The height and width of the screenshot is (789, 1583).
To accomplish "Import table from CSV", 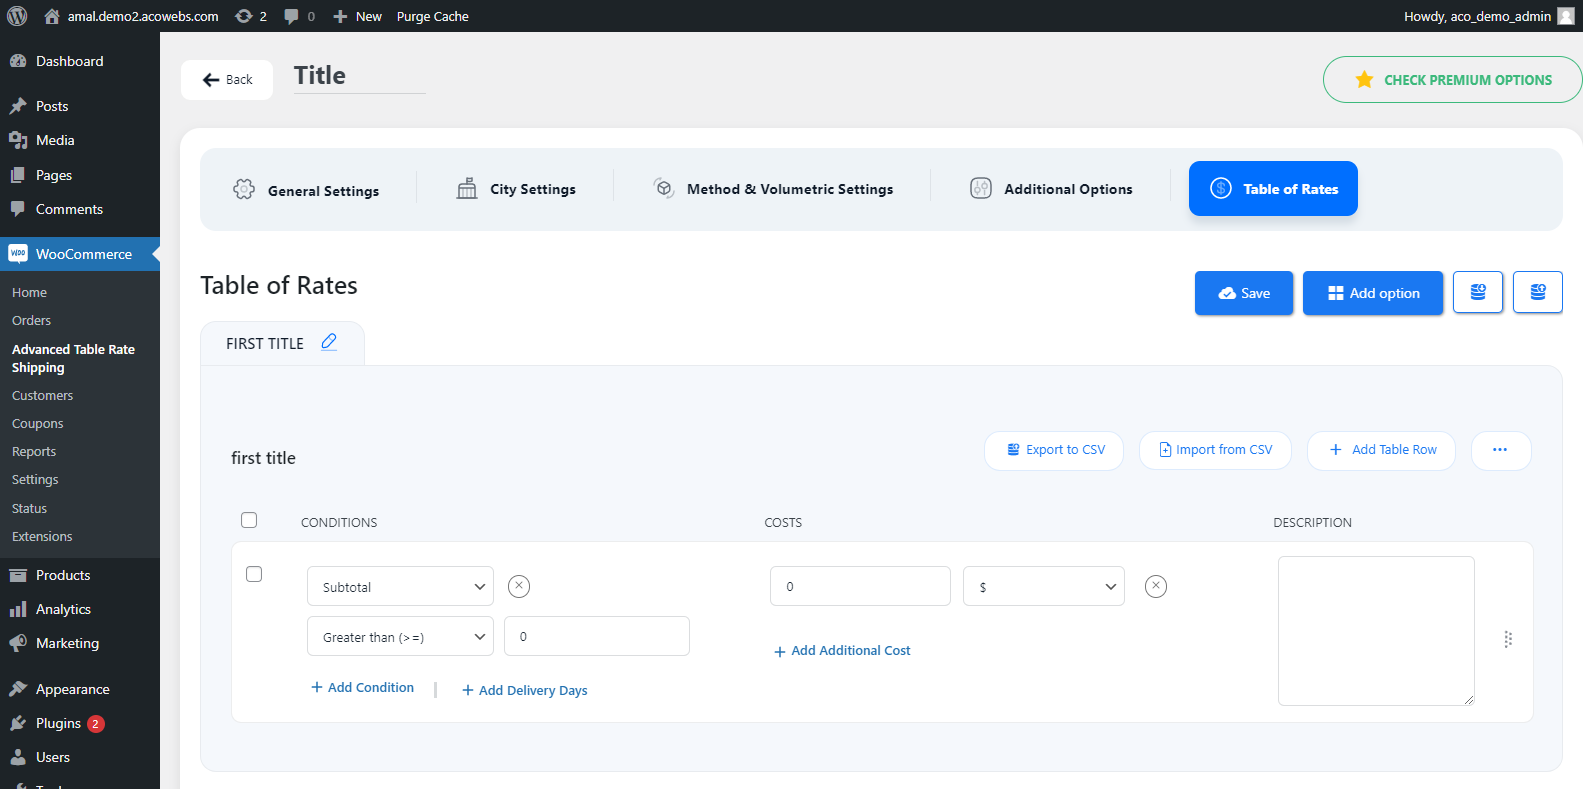I will (x=1215, y=450).
